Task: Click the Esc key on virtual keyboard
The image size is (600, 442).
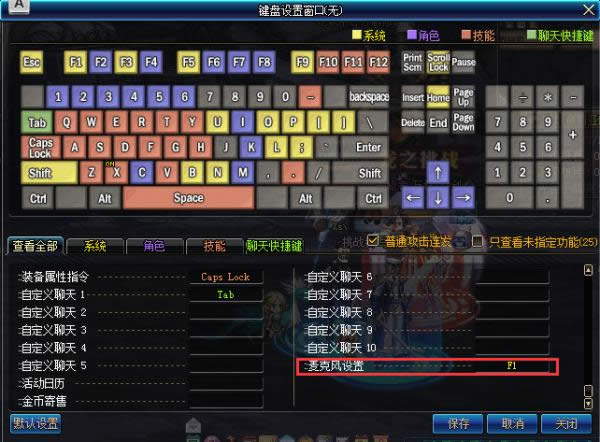Action: pyautogui.click(x=32, y=62)
